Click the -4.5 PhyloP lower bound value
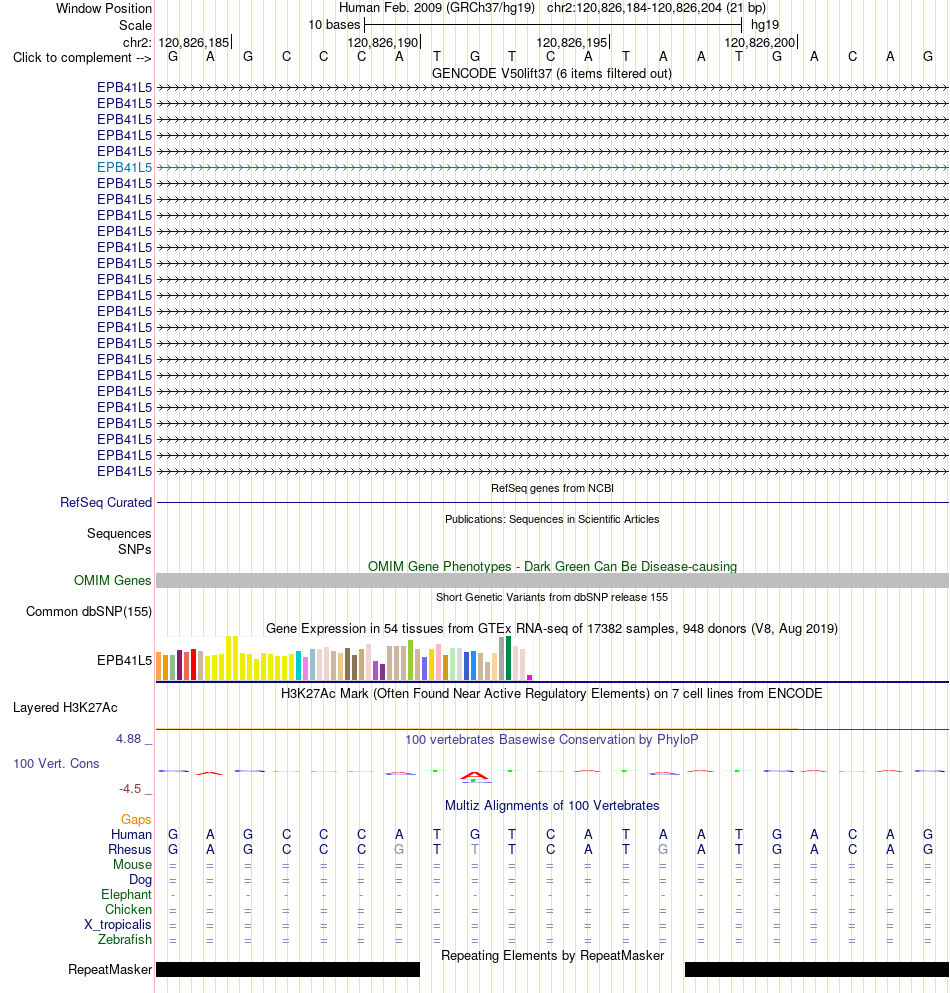Image resolution: width=950 pixels, height=993 pixels. click(x=130, y=788)
